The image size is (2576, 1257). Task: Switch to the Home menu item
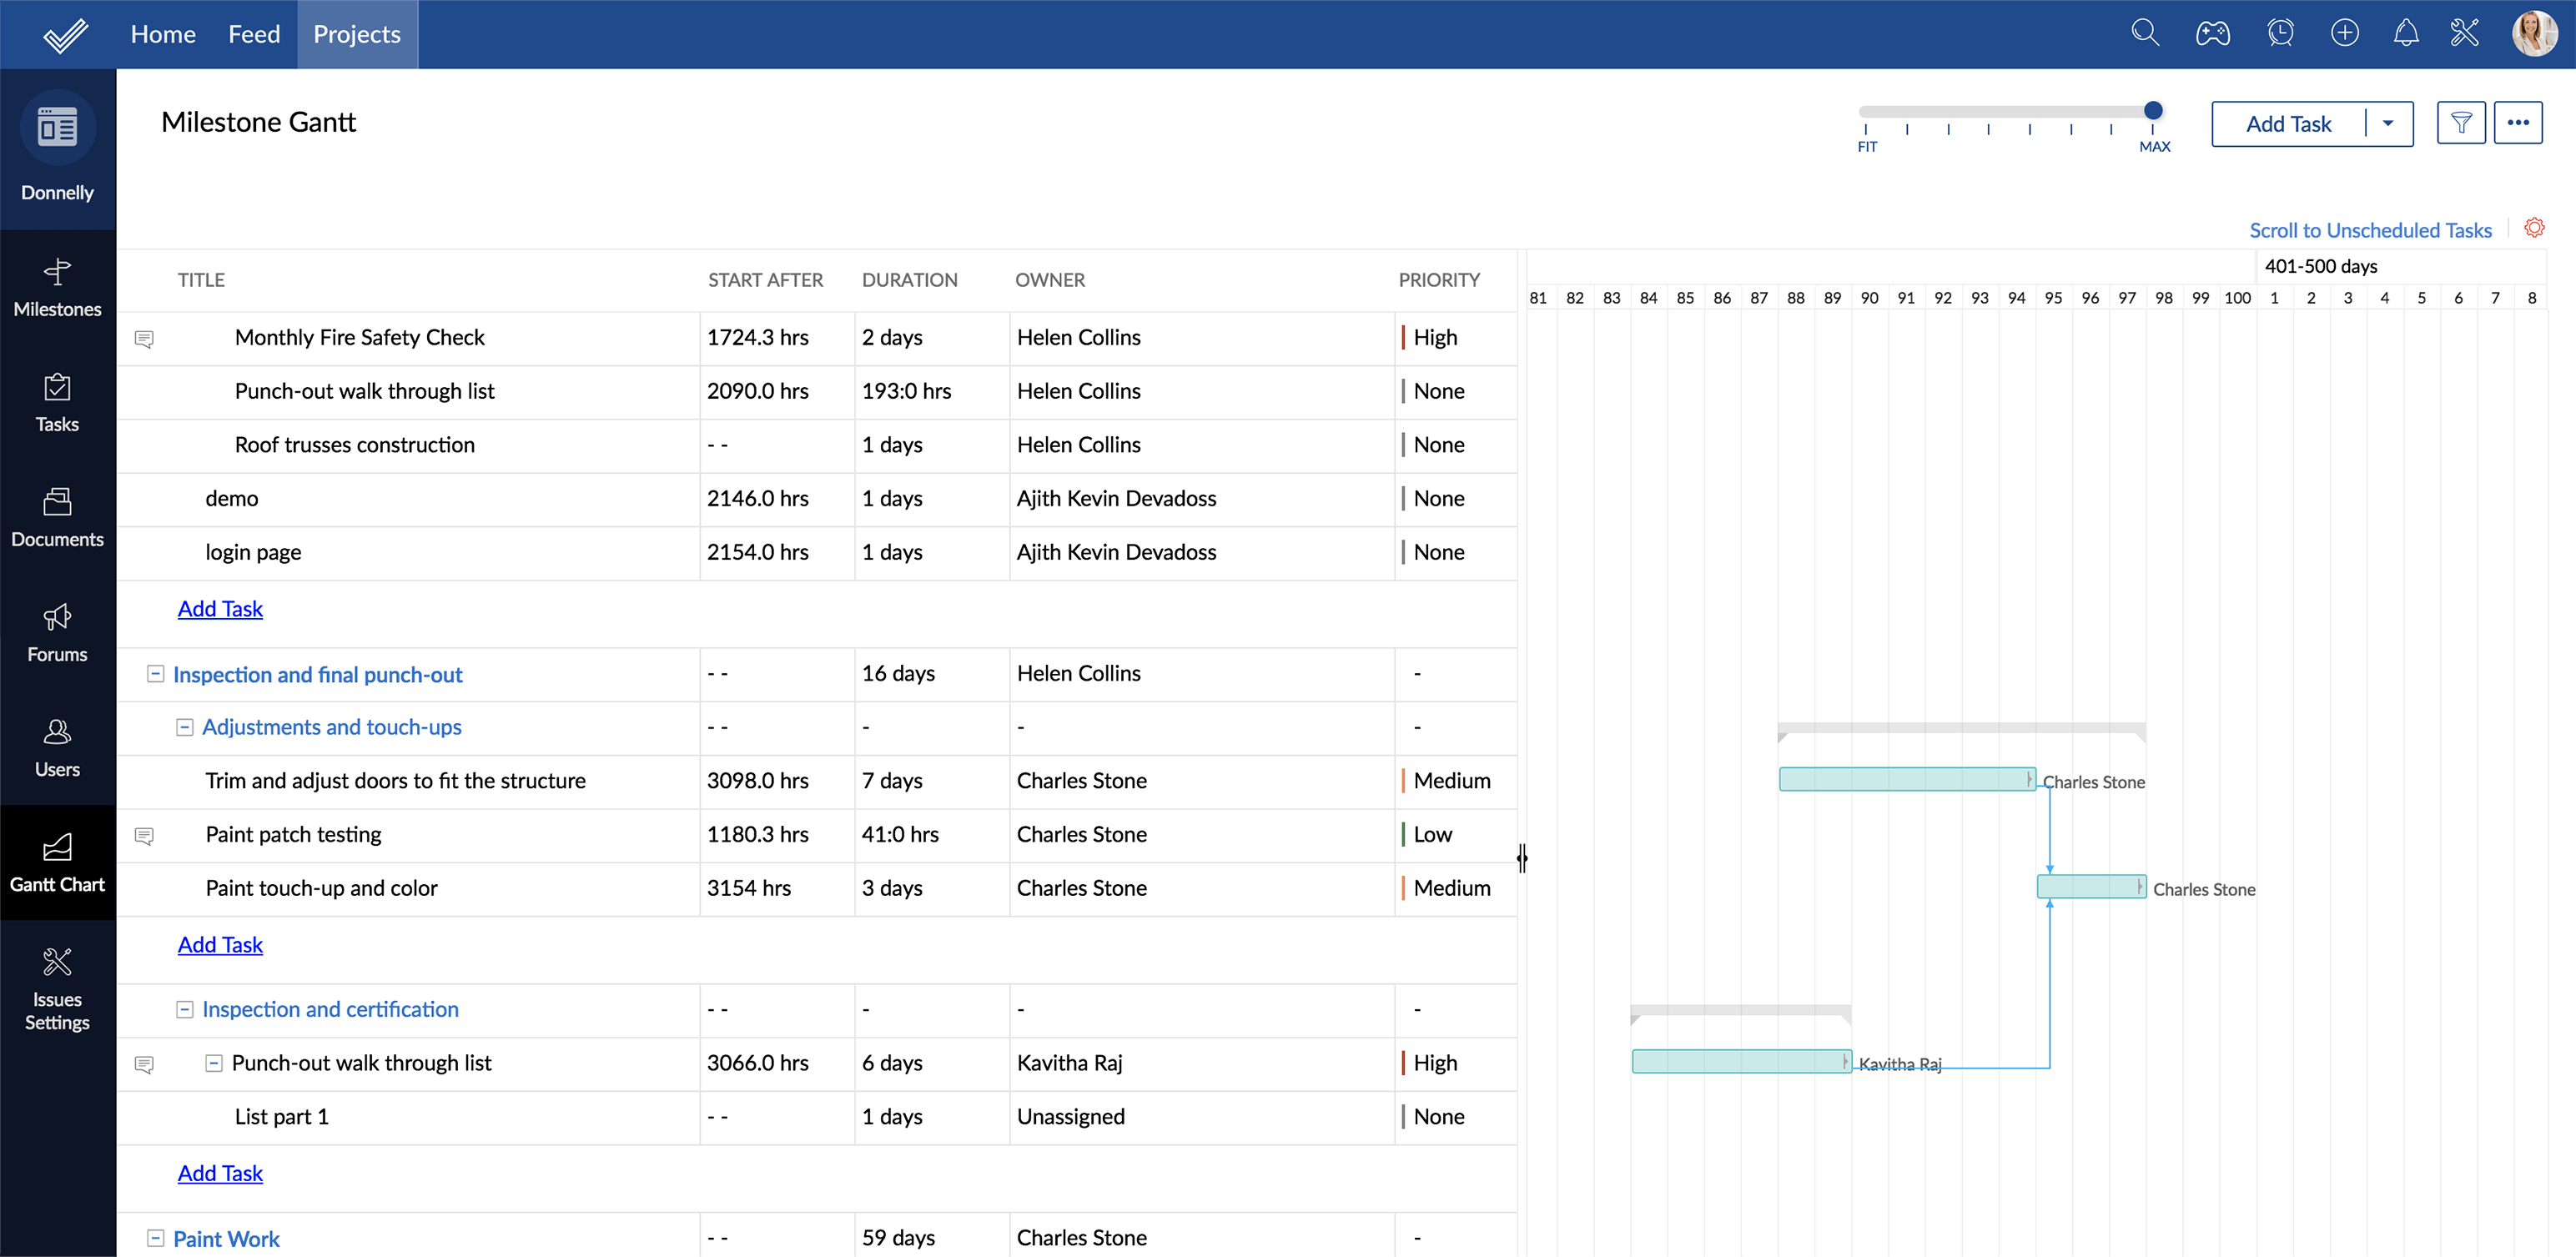pyautogui.click(x=163, y=33)
